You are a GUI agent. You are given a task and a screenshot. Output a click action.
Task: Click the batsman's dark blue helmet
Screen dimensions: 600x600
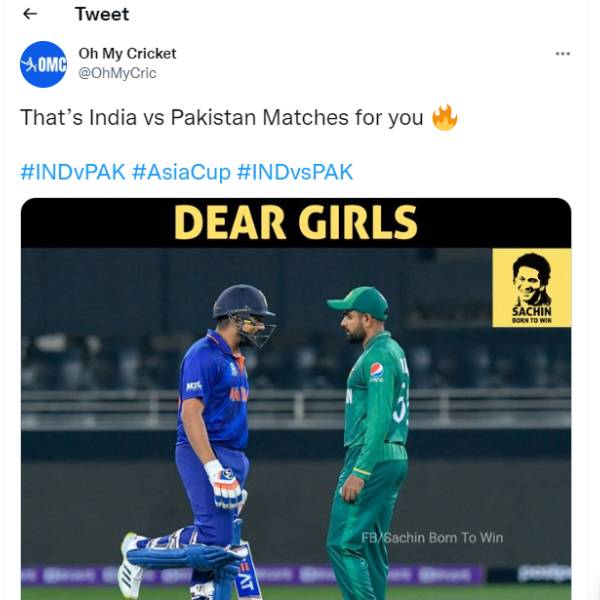point(243,302)
